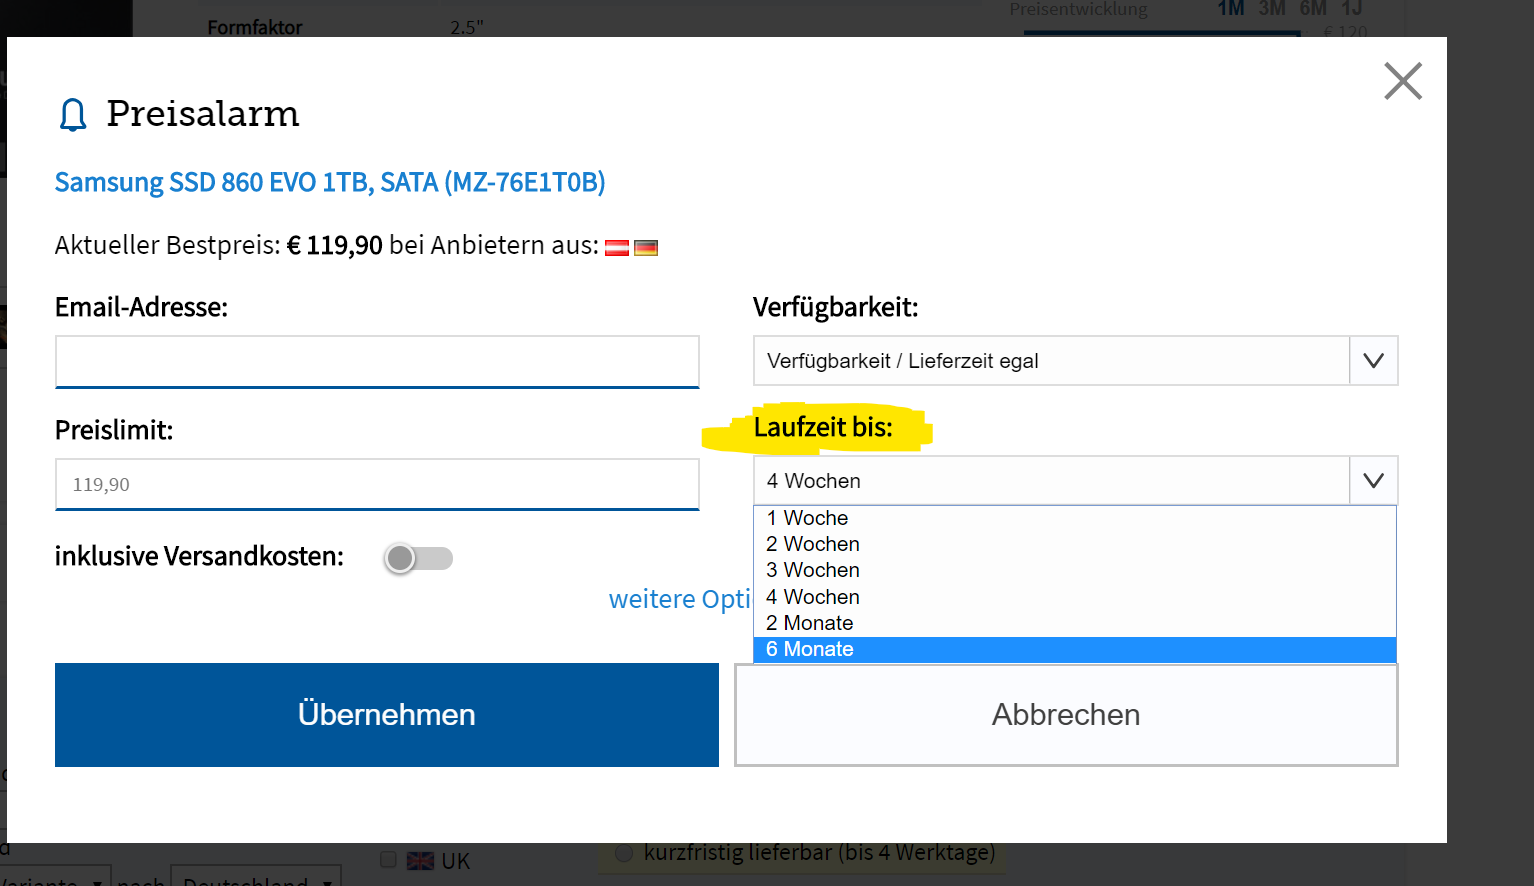Check the UK checkbox in background page
1534x886 pixels.
point(389,860)
